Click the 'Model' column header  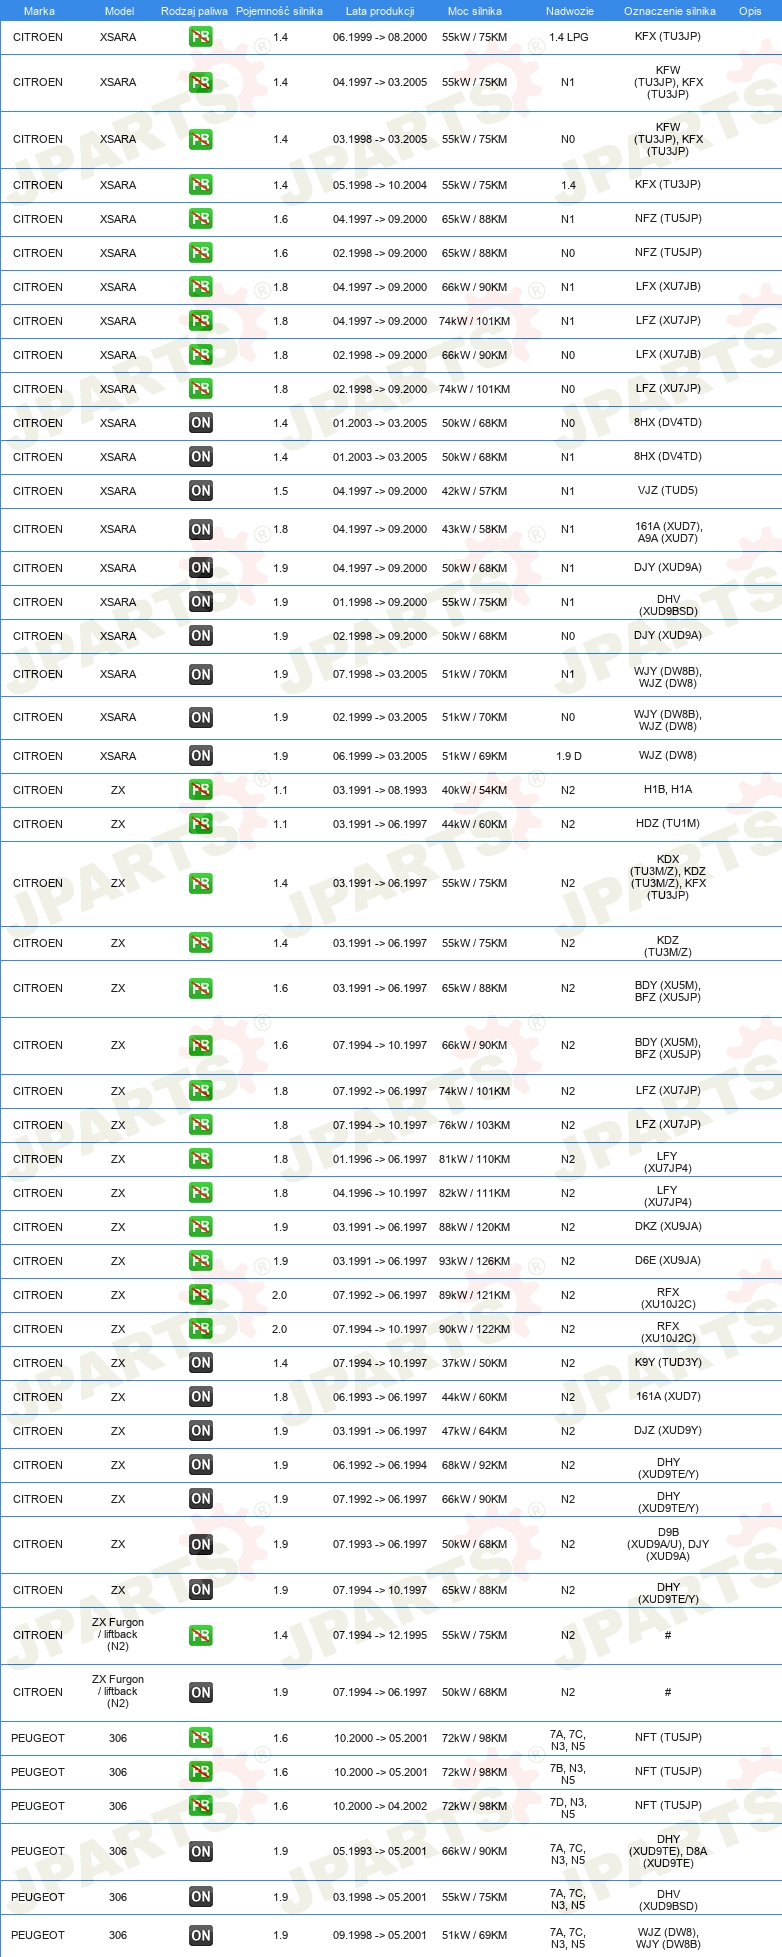tap(120, 11)
